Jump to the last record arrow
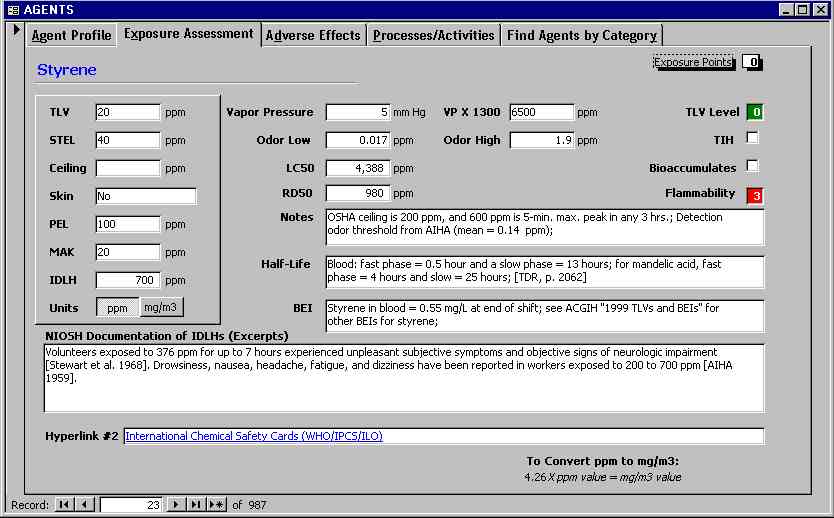The image size is (834, 518). tap(196, 505)
